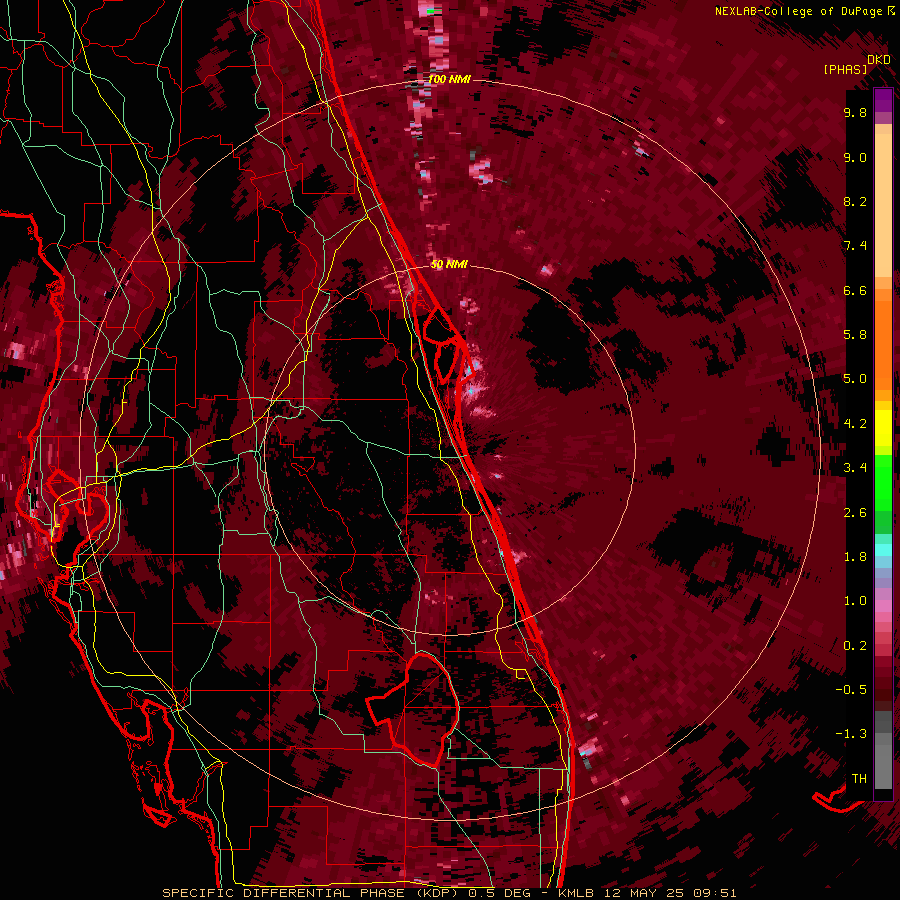Click the SPECIFIC DIFFERENTIAL PHASE (KDP) caption text
Screen dimensions: 900x900
pyautogui.click(x=311, y=893)
